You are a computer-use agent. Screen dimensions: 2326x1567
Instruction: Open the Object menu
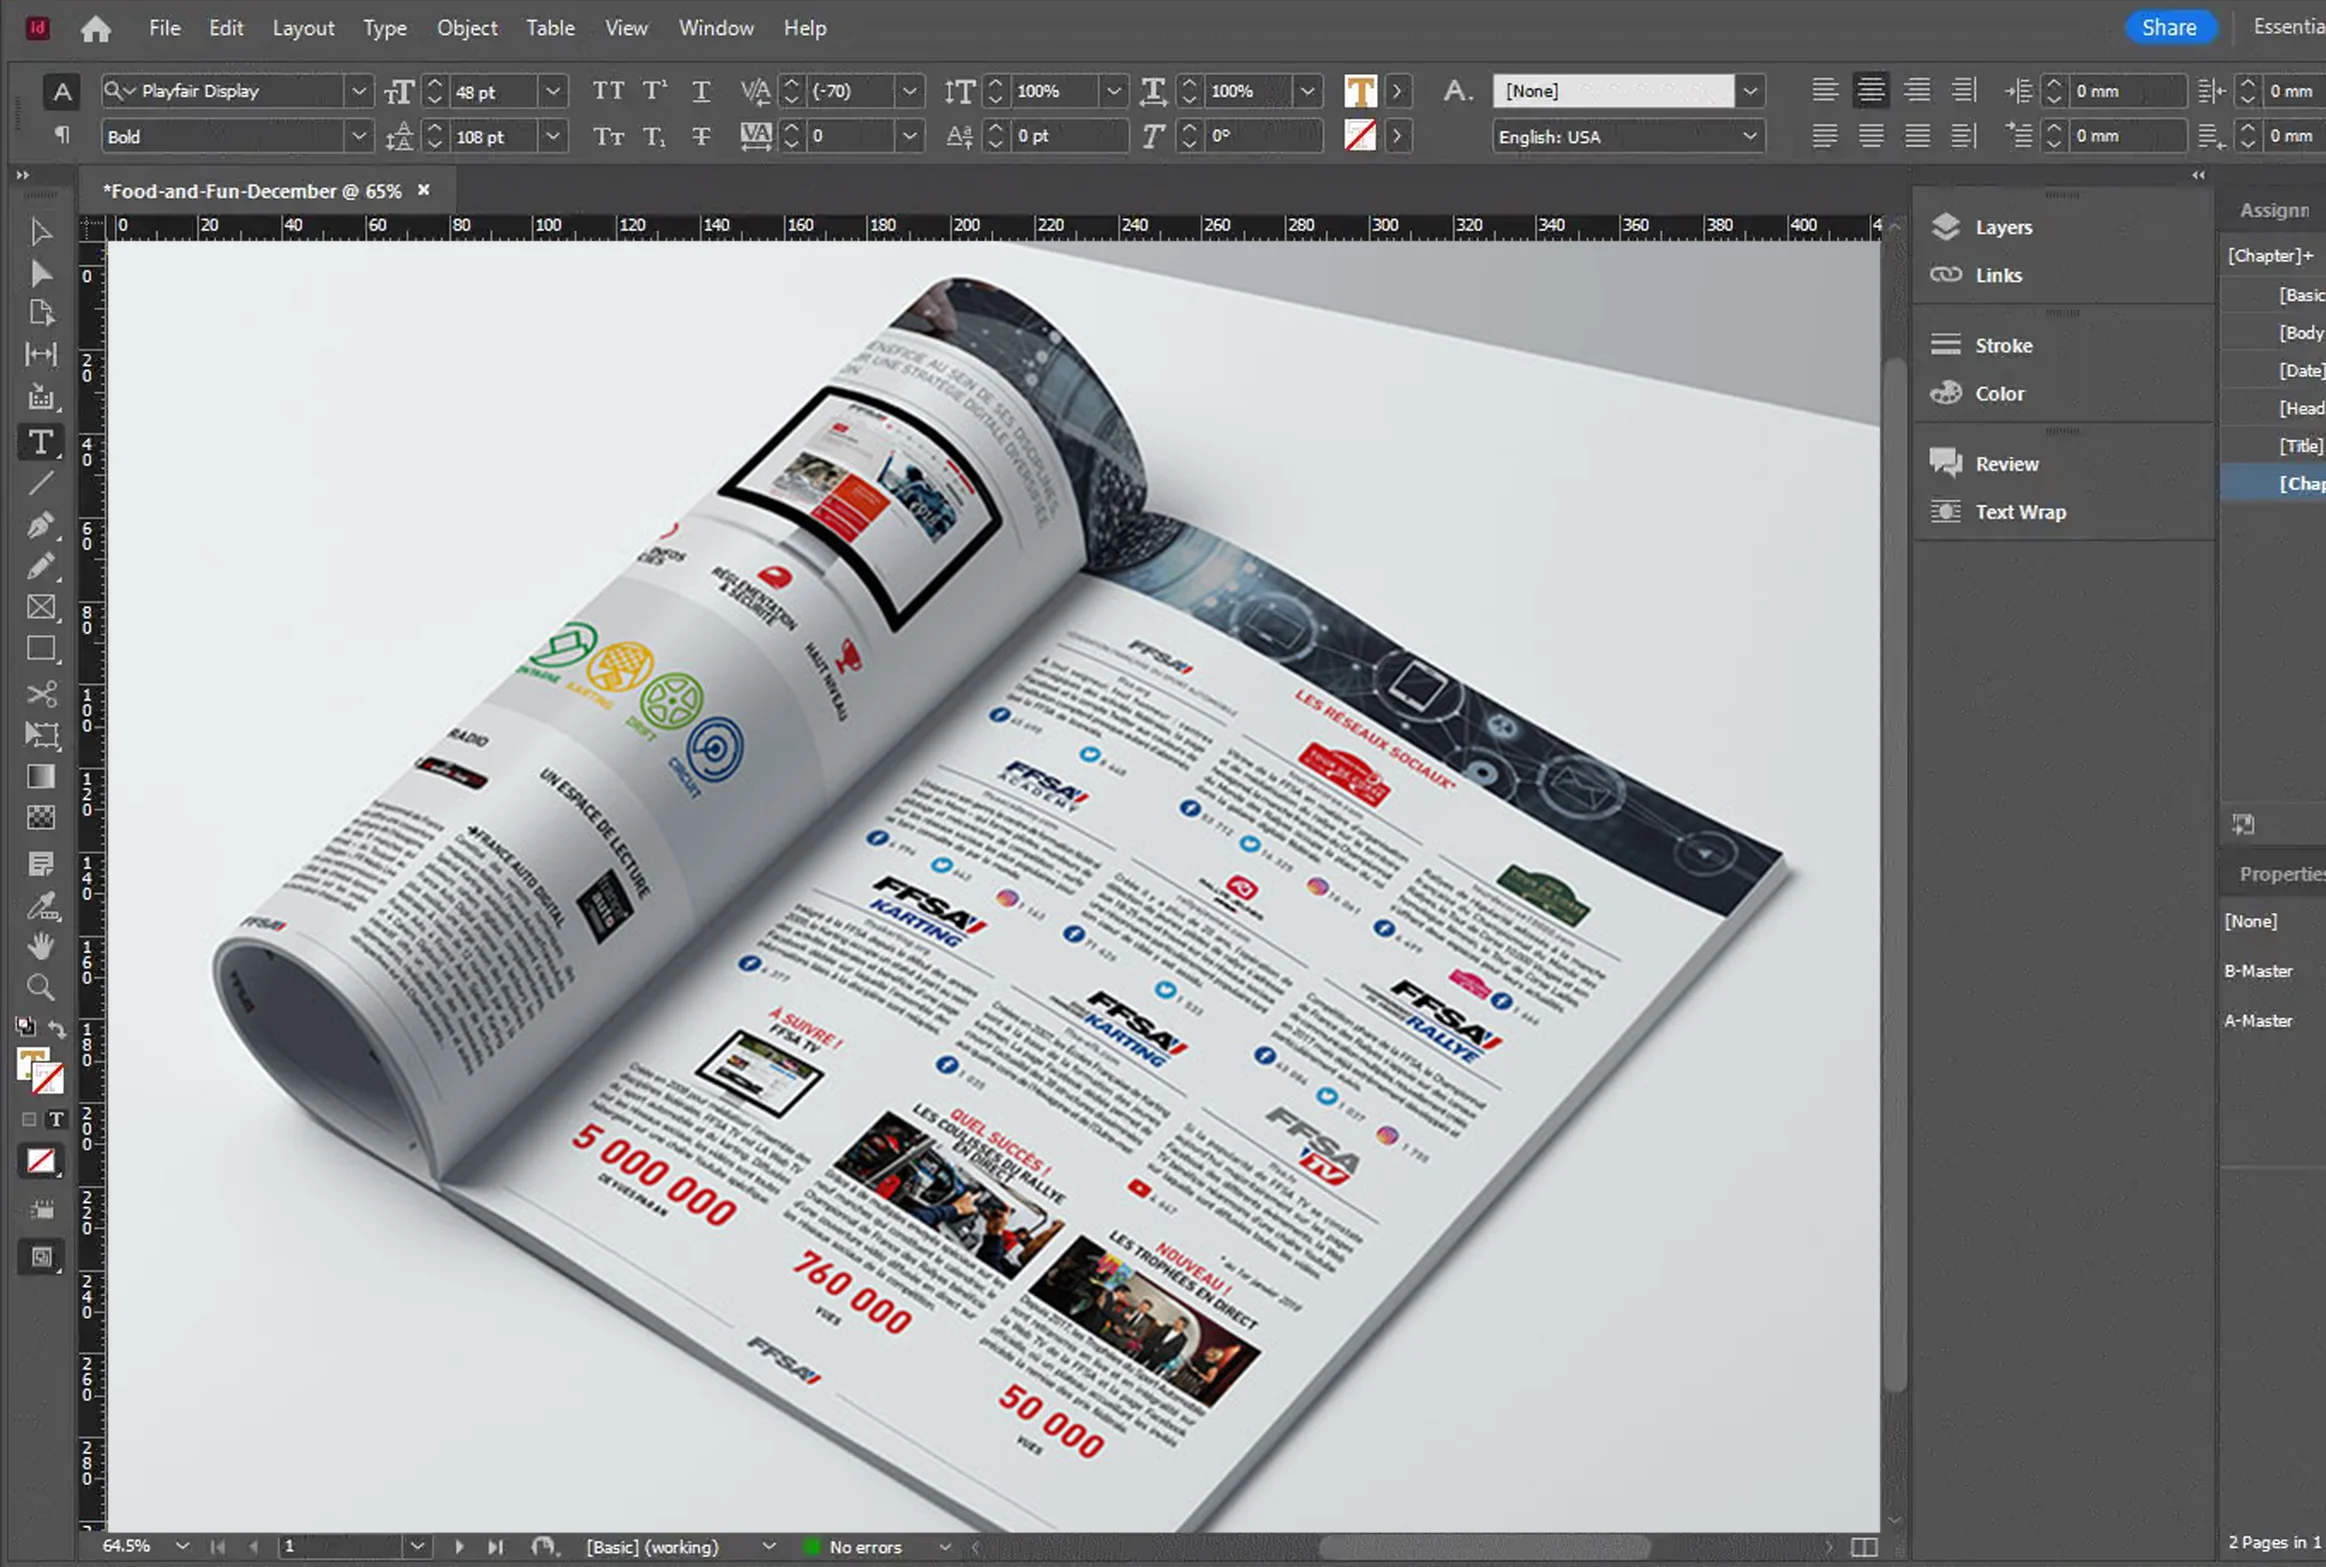click(466, 28)
